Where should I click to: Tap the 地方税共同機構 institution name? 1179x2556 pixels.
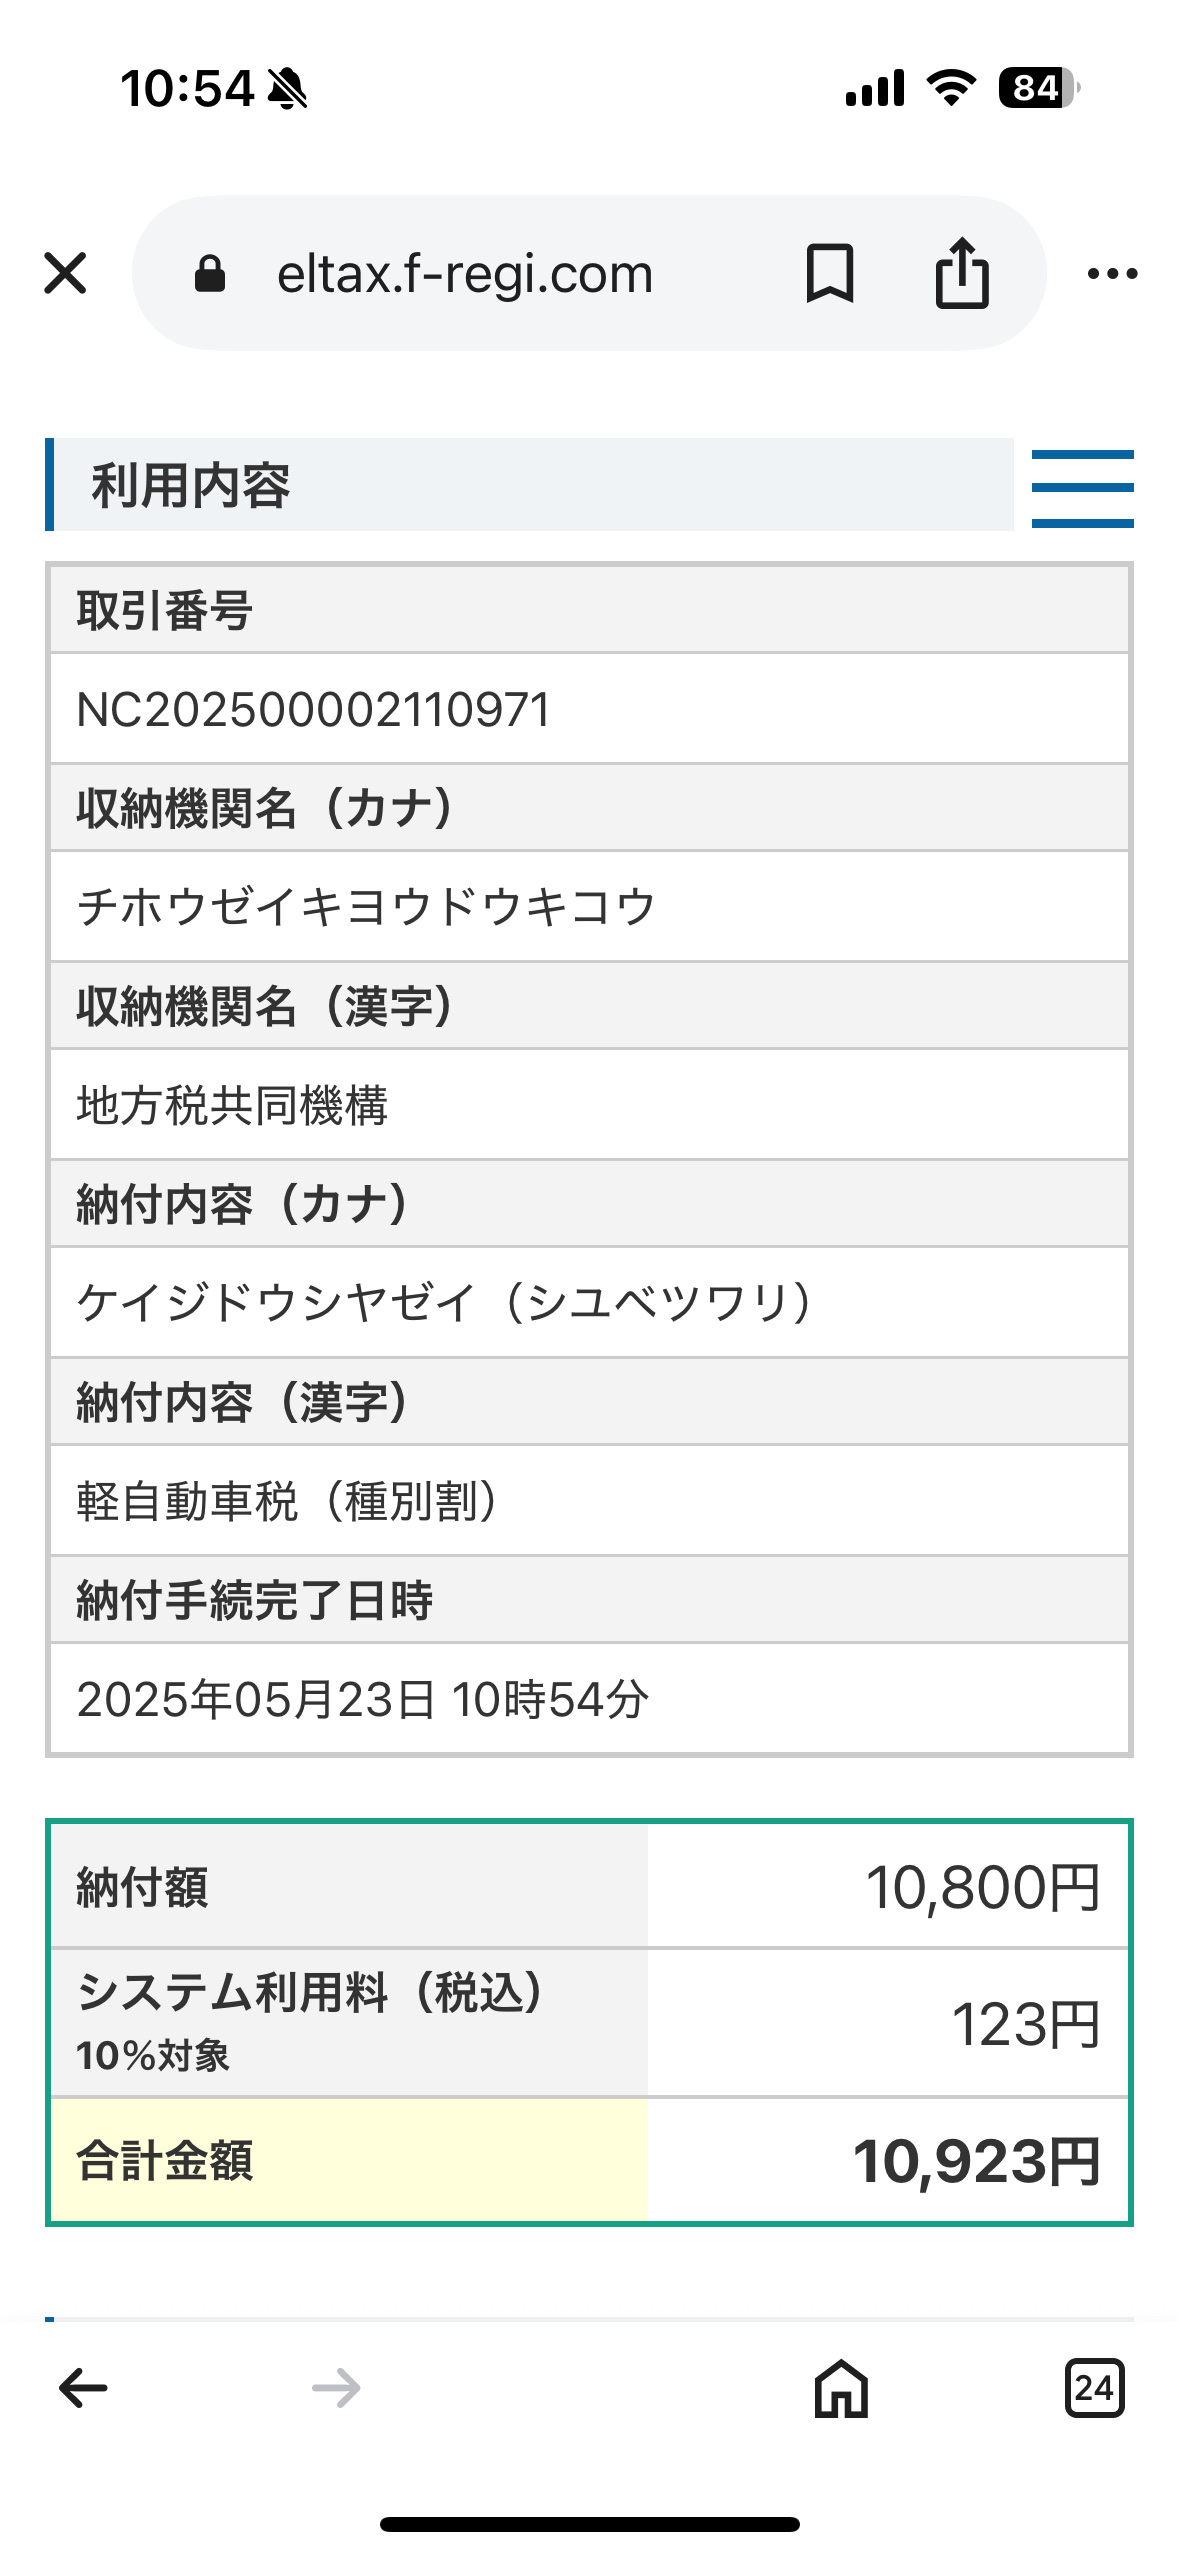pos(232,1105)
